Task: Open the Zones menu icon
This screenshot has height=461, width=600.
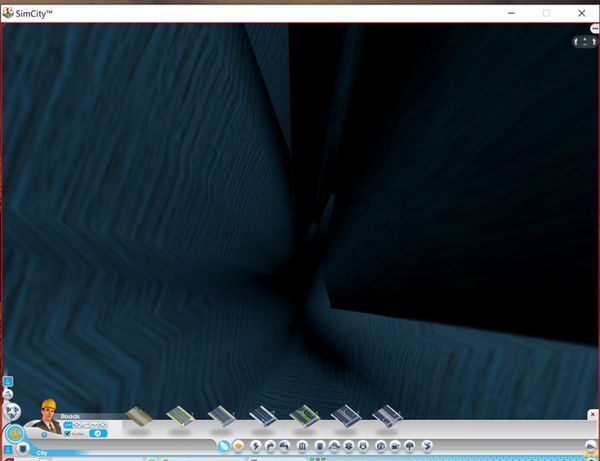Action: click(x=238, y=446)
